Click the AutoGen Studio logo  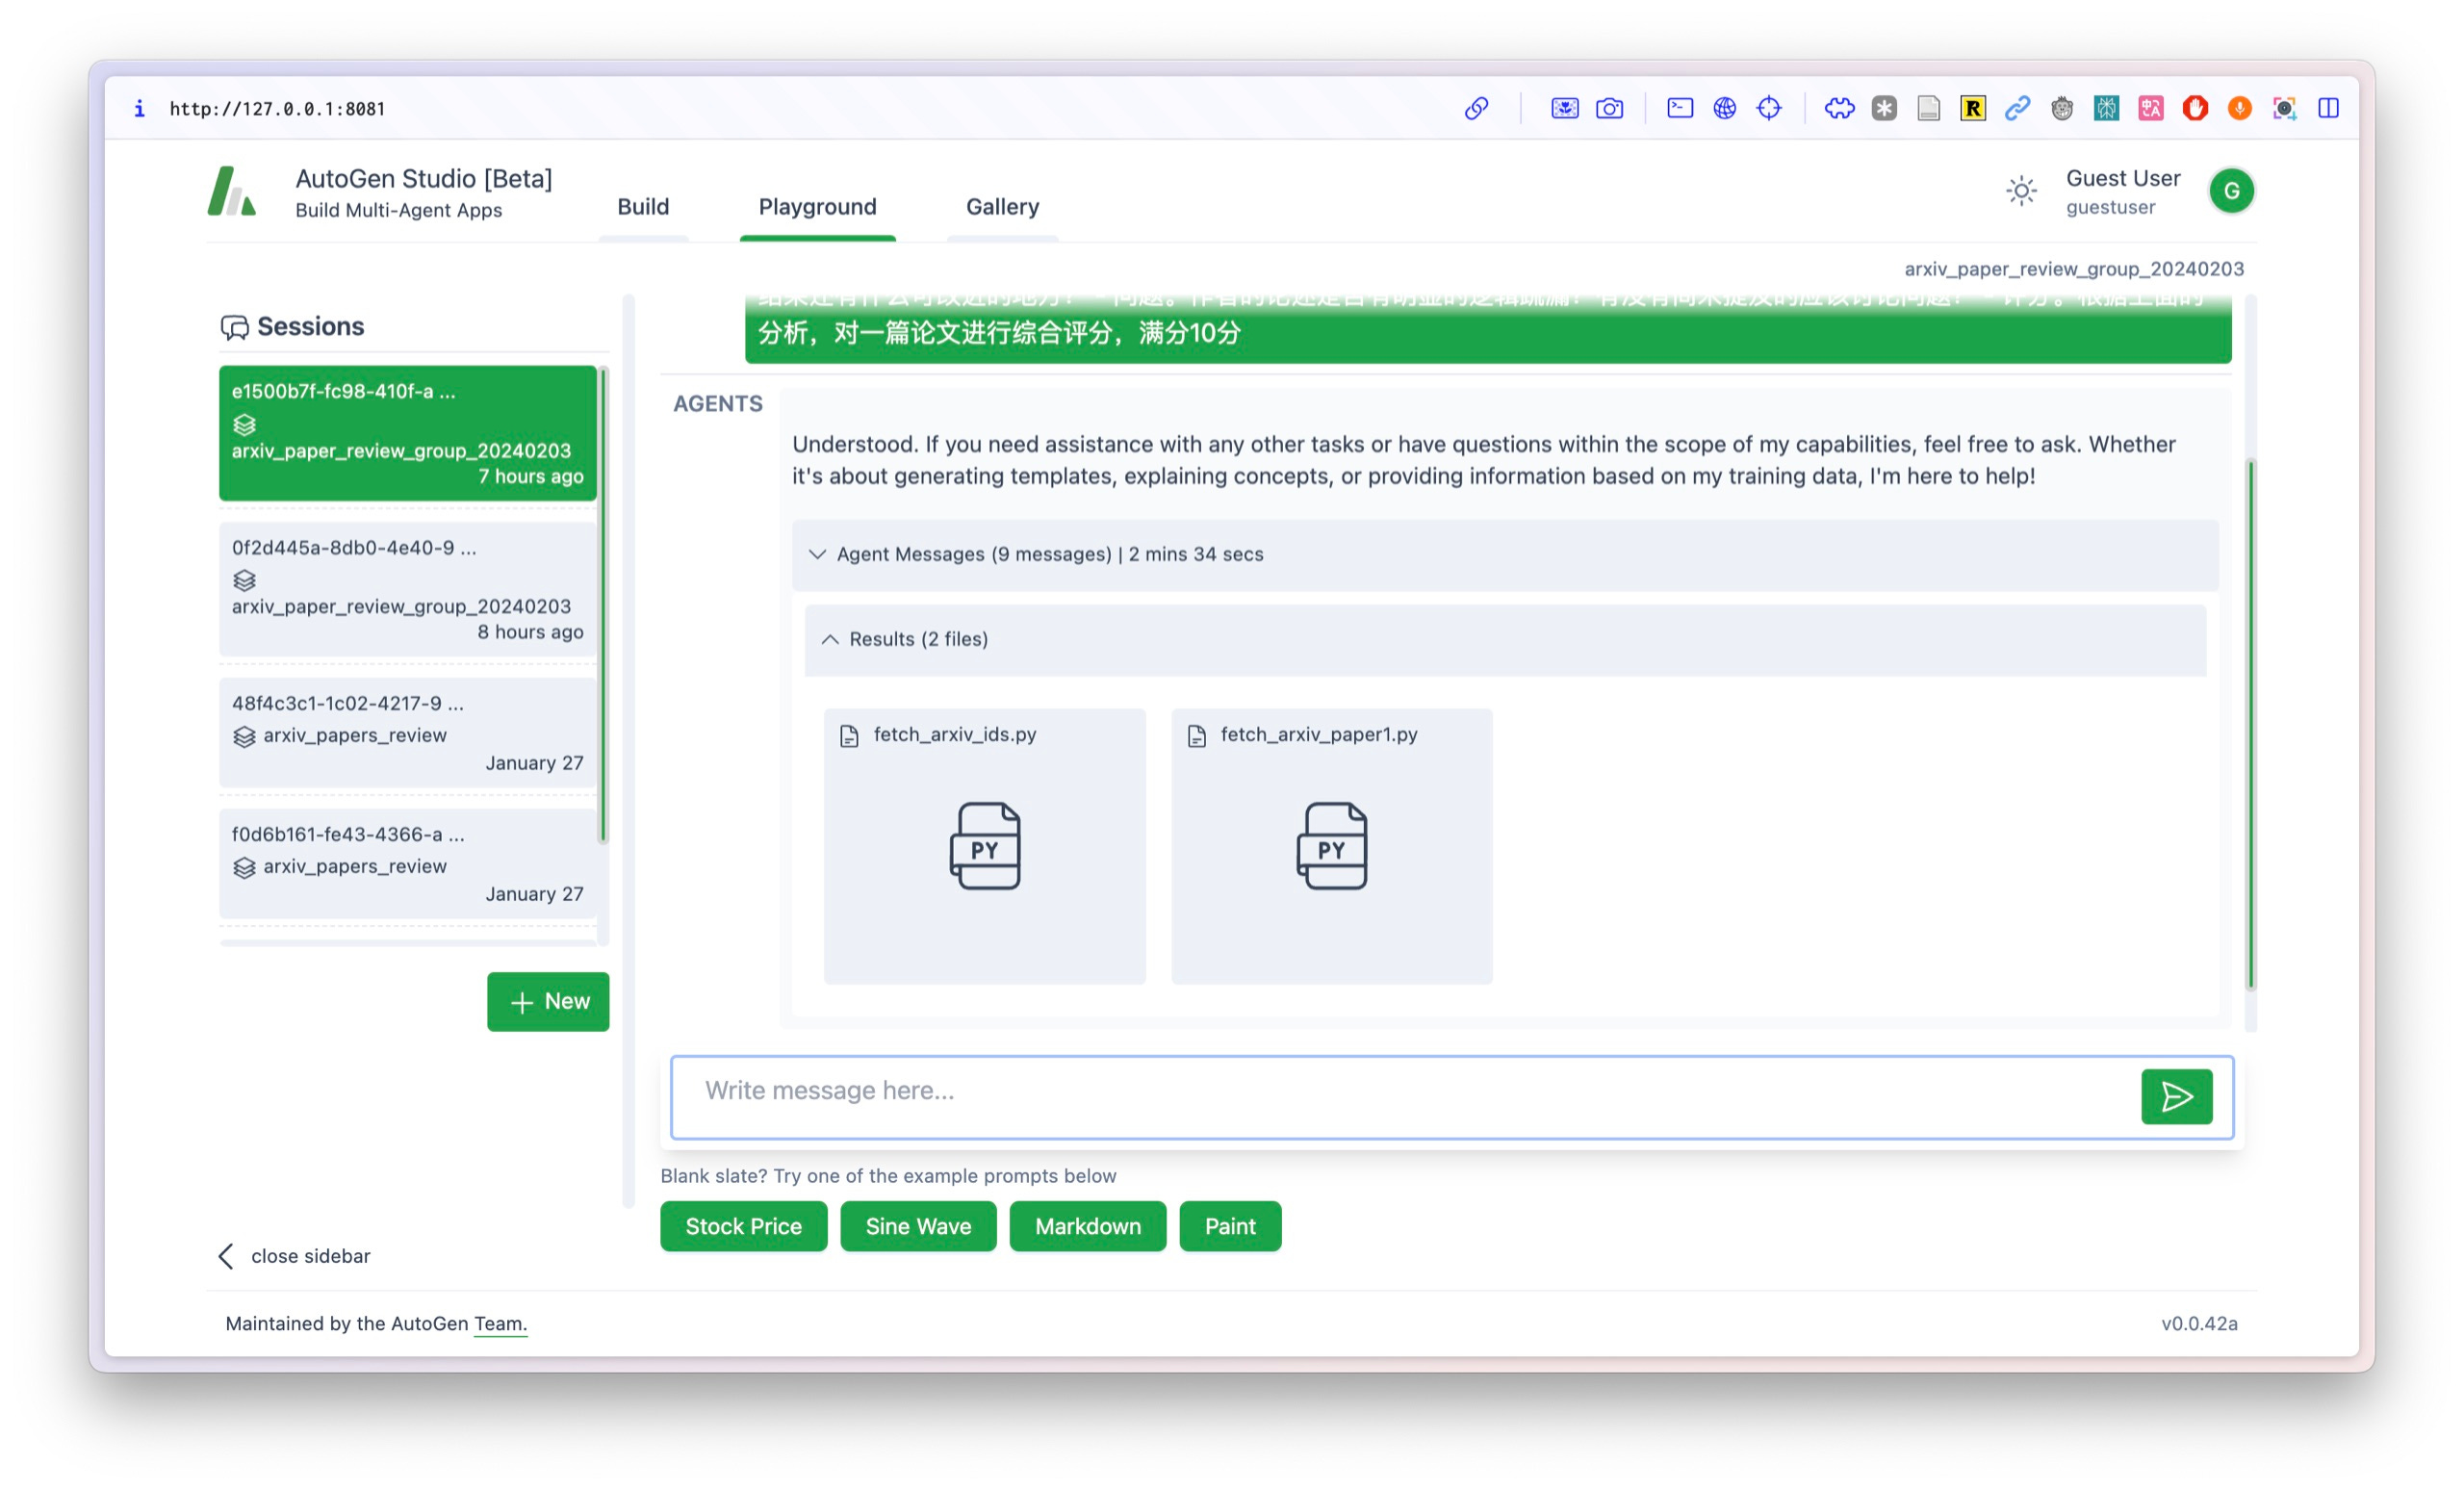(x=232, y=191)
